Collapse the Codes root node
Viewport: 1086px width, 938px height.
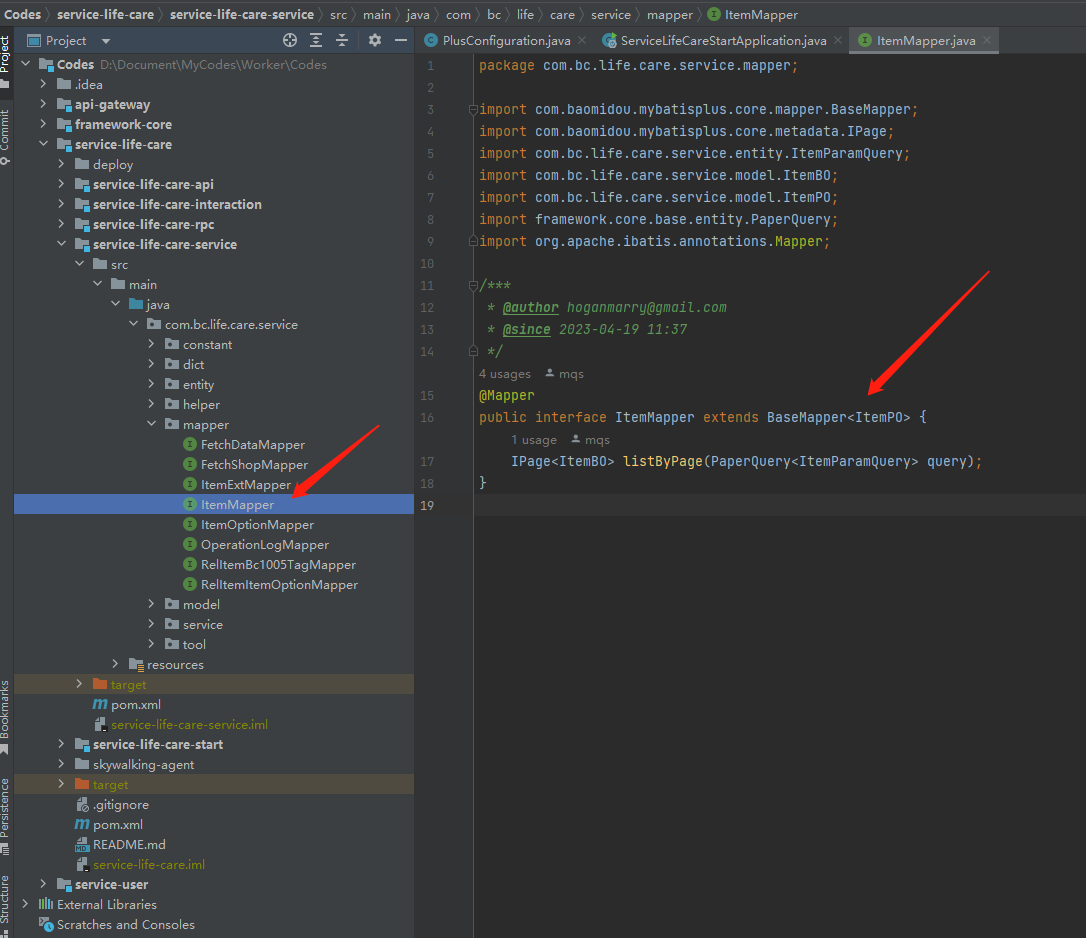pos(26,64)
